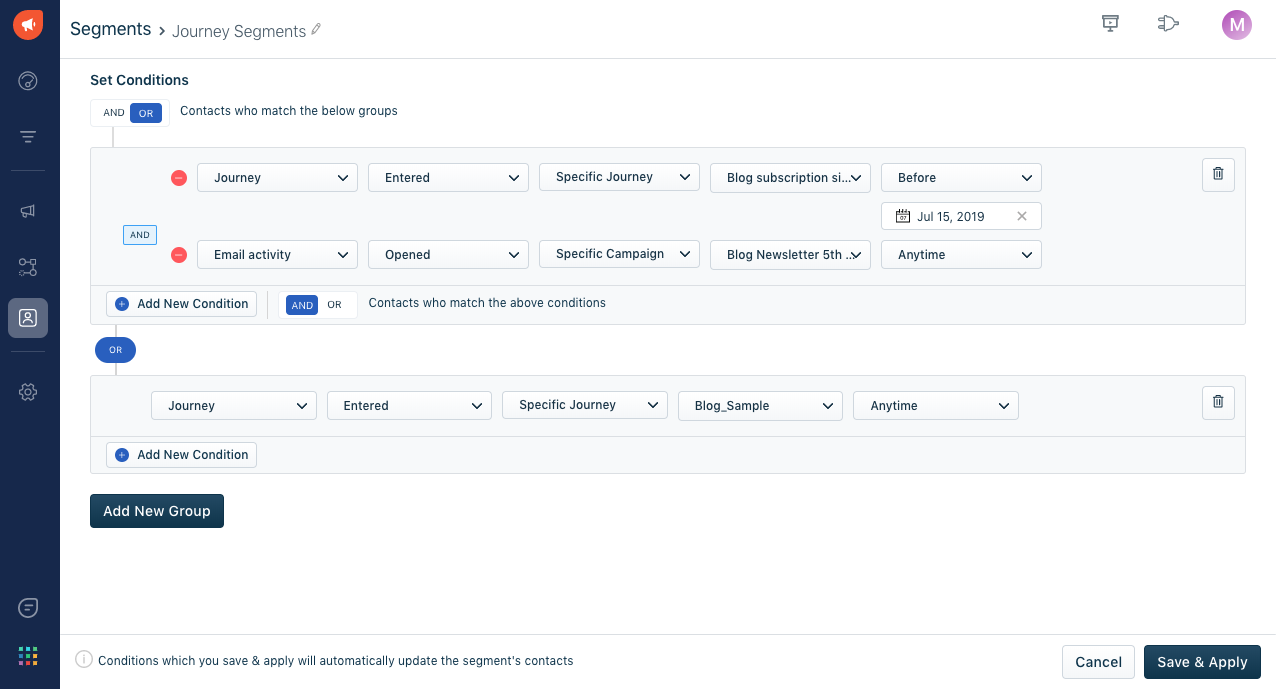This screenshot has height=689, width=1276.
Task: Toggle the OR connector between groups
Action: pyautogui.click(x=116, y=350)
